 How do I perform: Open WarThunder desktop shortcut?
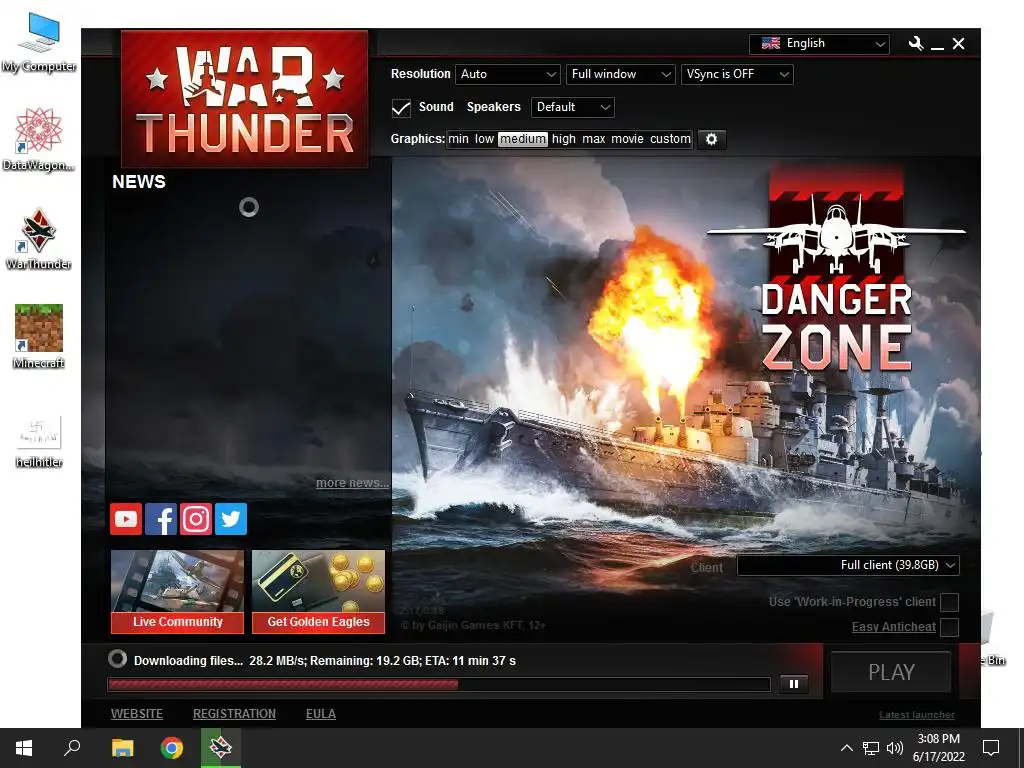[39, 239]
